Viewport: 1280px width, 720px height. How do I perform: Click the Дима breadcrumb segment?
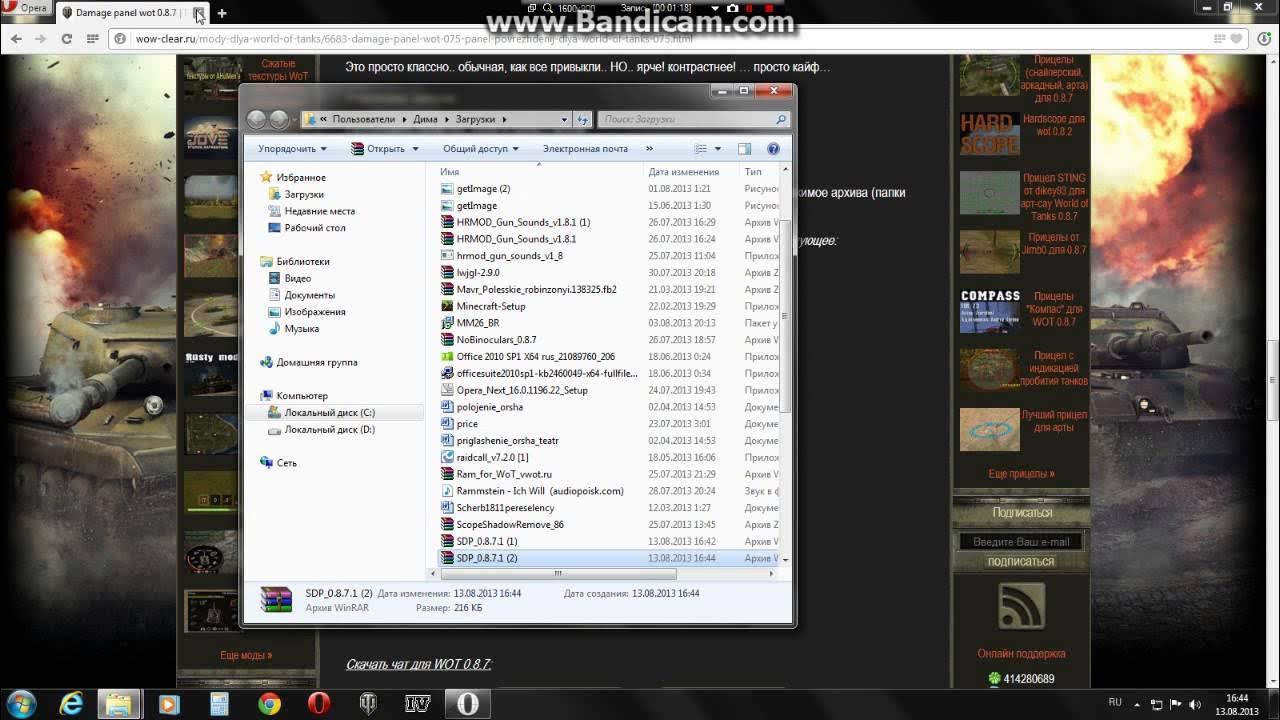click(425, 119)
